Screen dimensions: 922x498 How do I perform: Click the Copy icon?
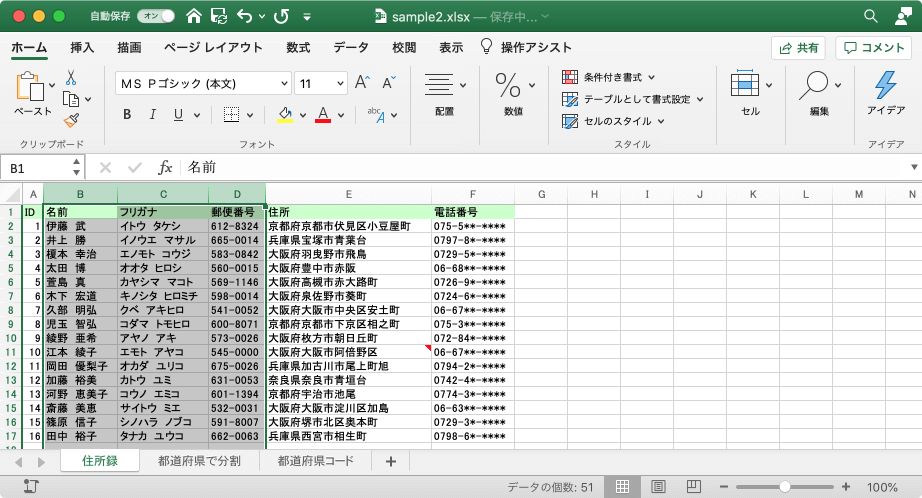click(71, 99)
